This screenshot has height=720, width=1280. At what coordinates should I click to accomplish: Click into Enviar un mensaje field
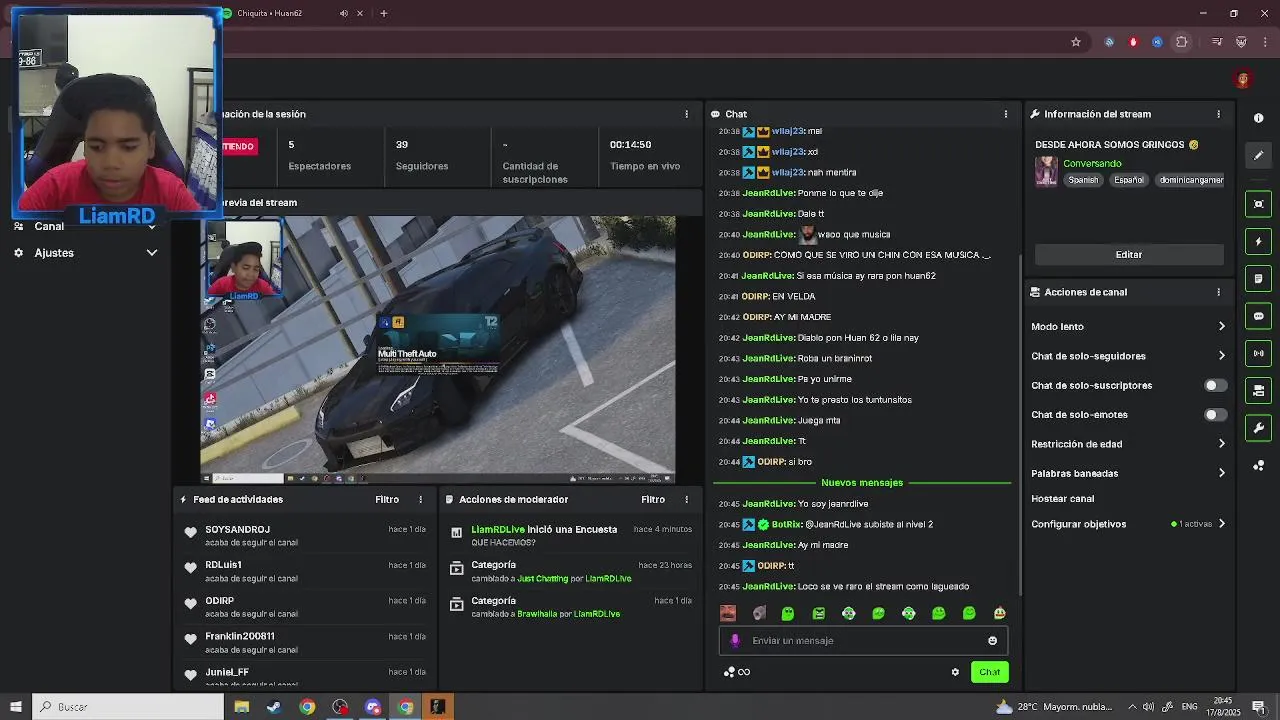point(865,641)
